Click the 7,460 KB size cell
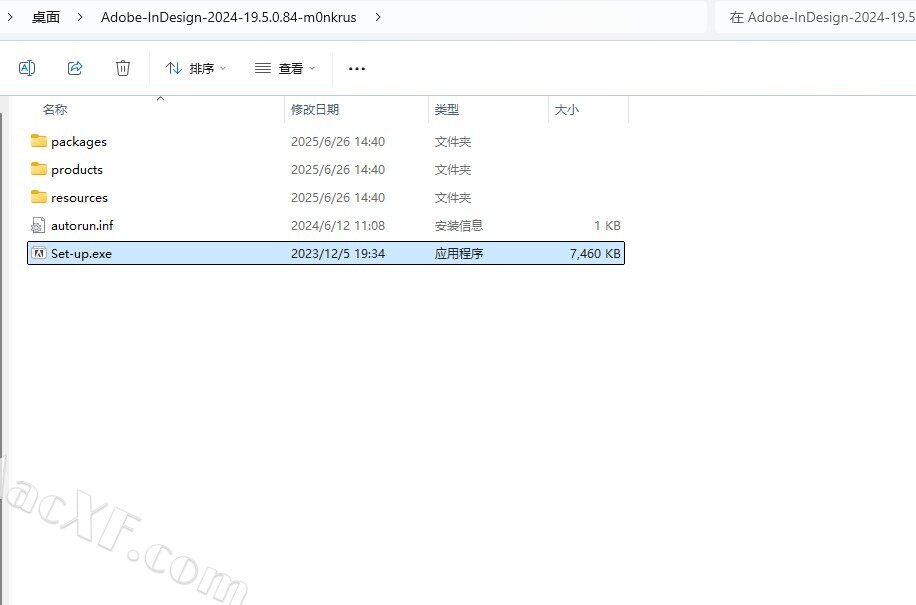 coord(595,253)
